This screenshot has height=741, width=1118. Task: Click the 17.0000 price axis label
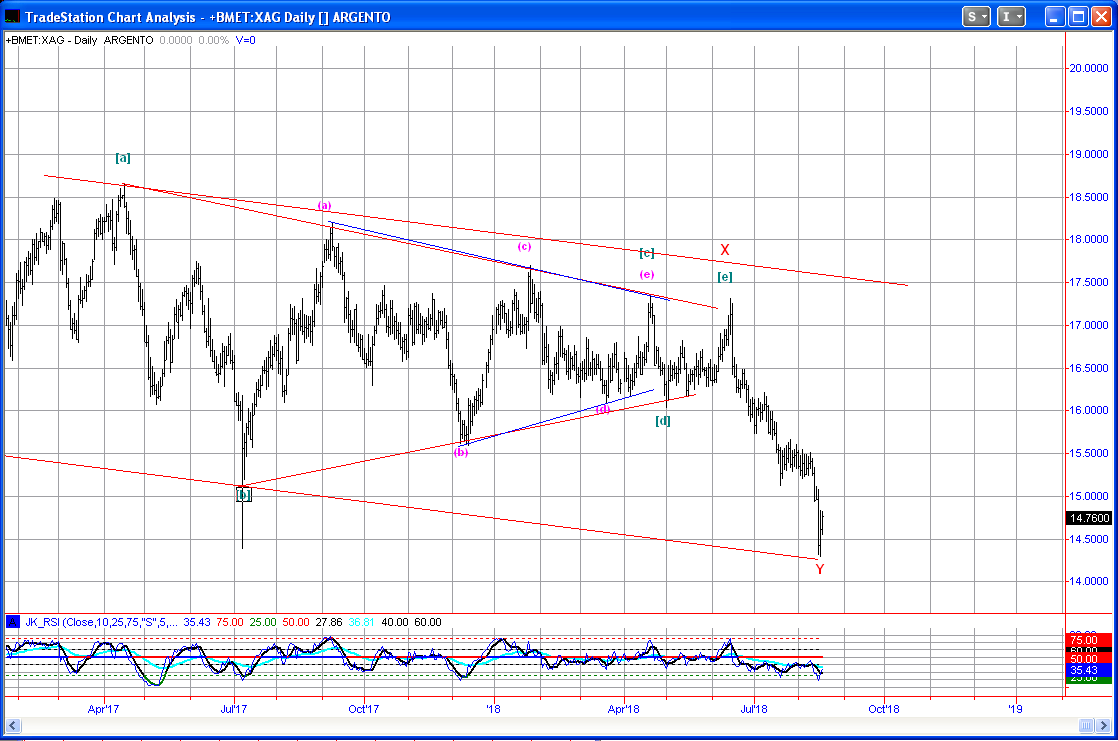pos(1088,325)
